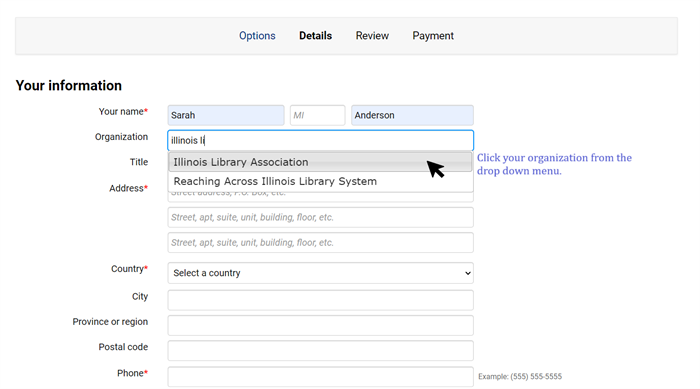Click the MI middle initial field
This screenshot has height=389, width=700.
[317, 115]
